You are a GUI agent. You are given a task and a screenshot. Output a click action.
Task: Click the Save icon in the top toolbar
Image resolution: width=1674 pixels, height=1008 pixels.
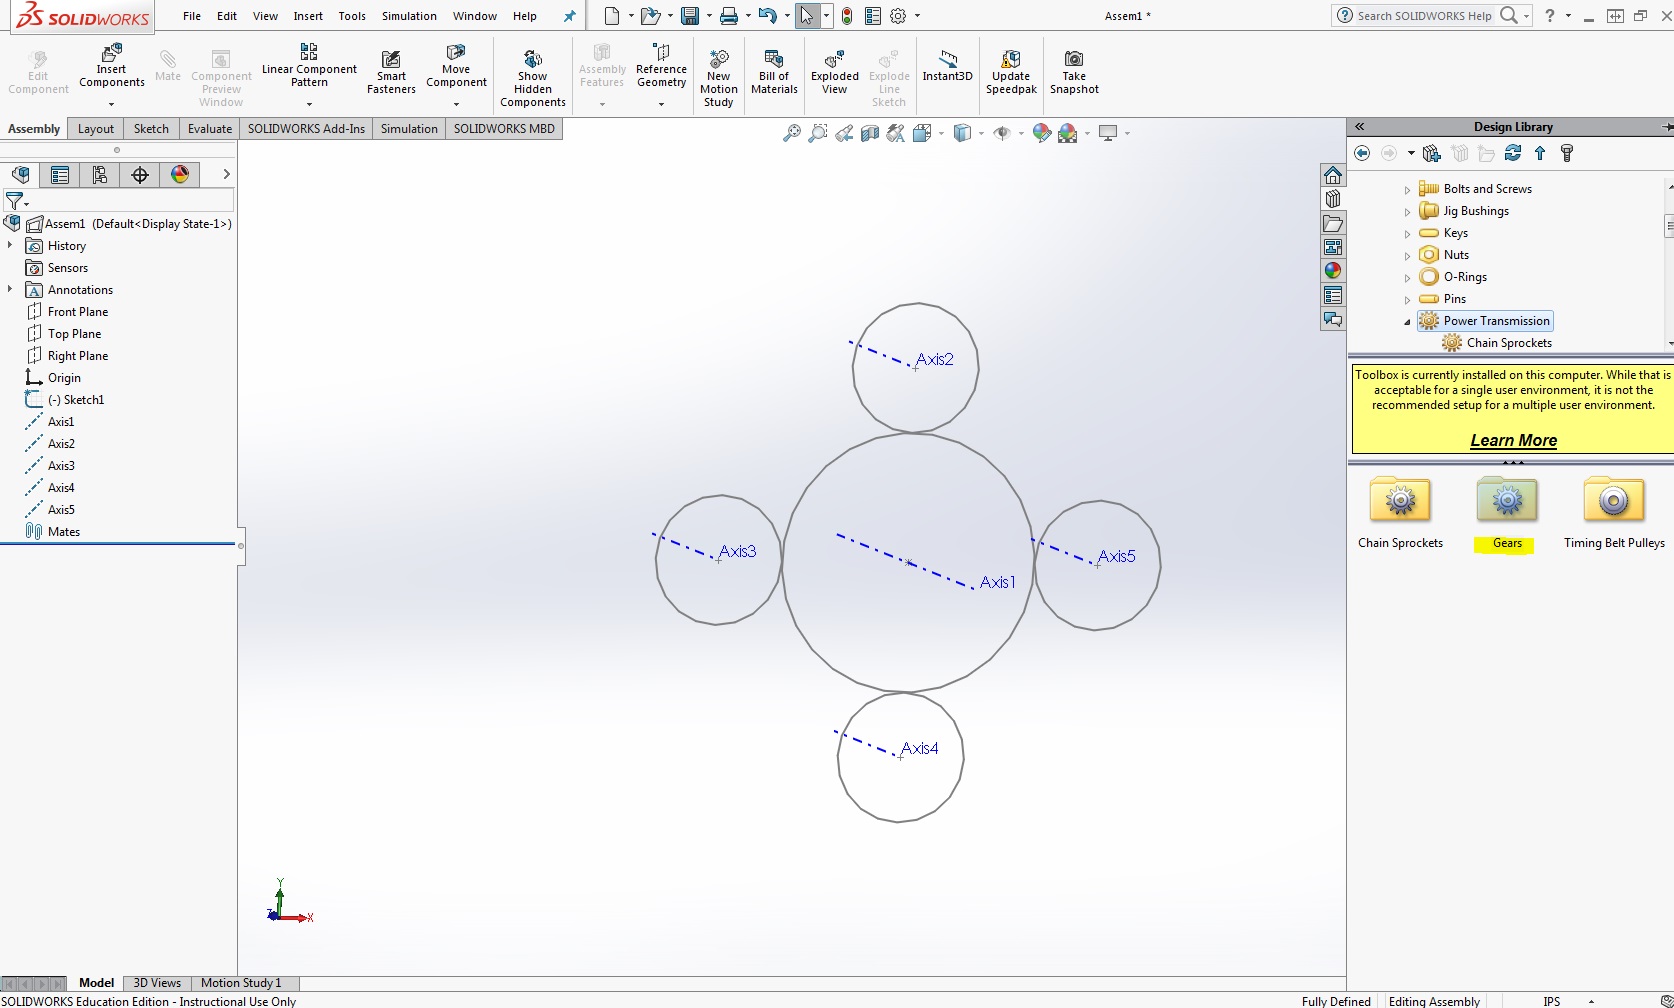point(690,16)
